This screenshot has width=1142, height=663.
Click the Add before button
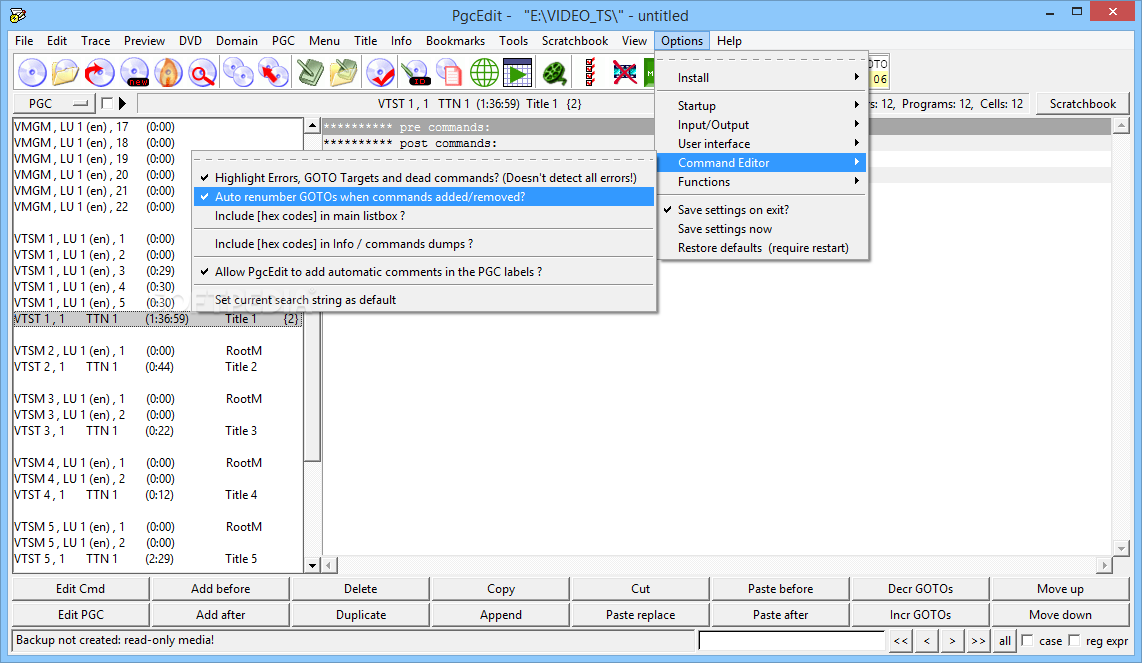(x=221, y=589)
